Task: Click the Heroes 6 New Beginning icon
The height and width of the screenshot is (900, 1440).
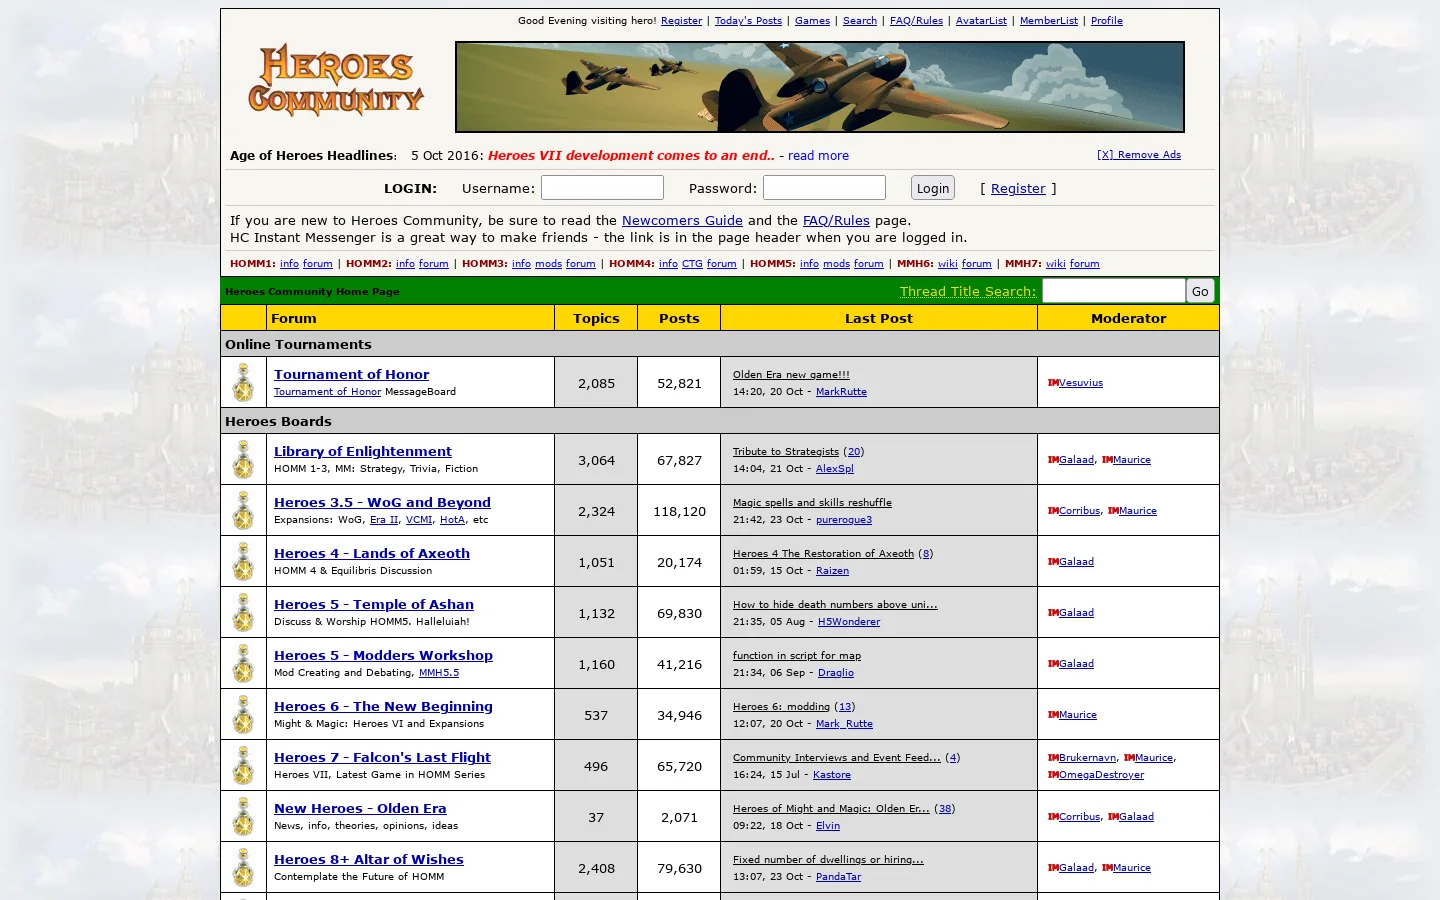Action: pos(243,714)
